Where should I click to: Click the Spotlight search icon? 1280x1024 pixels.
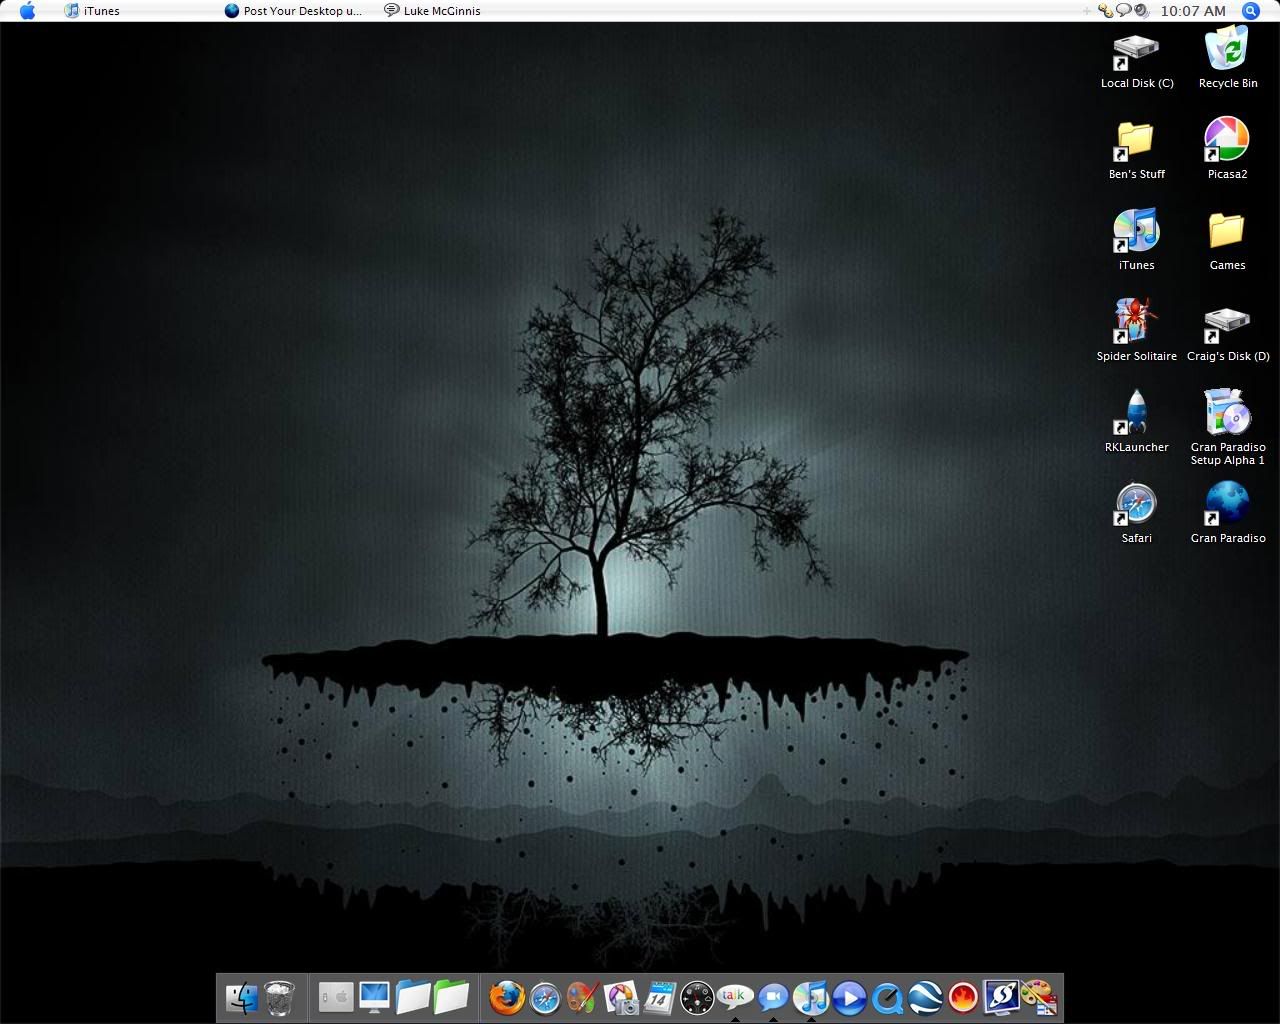[x=1250, y=11]
